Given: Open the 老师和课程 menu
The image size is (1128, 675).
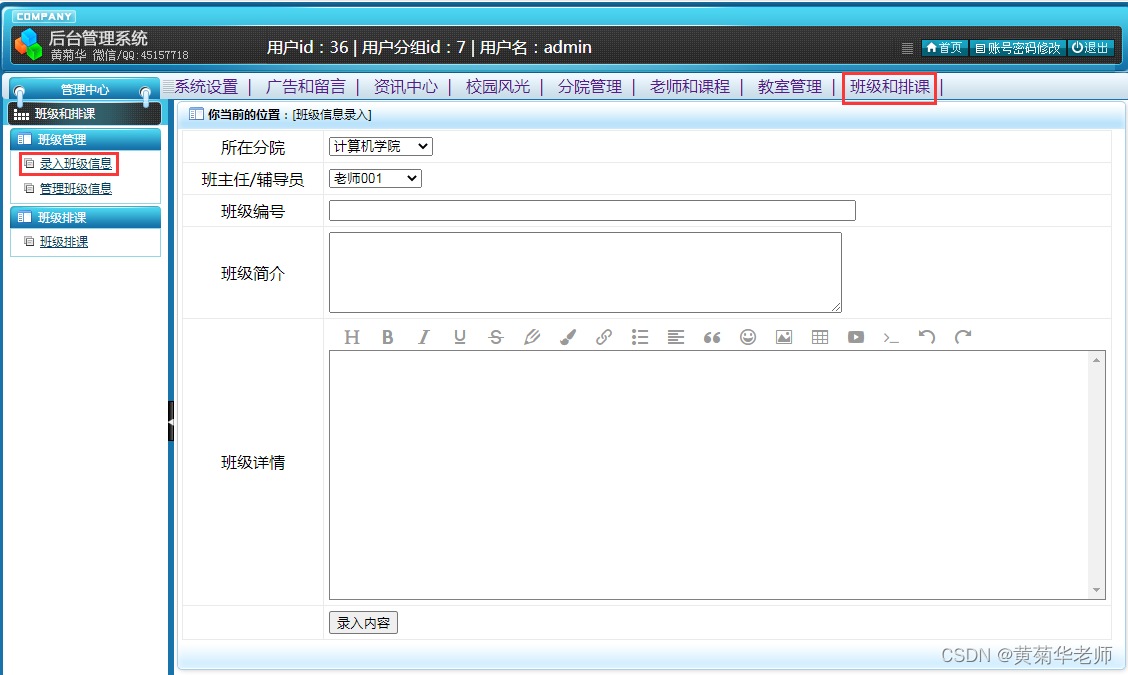Looking at the screenshot, I should (690, 87).
